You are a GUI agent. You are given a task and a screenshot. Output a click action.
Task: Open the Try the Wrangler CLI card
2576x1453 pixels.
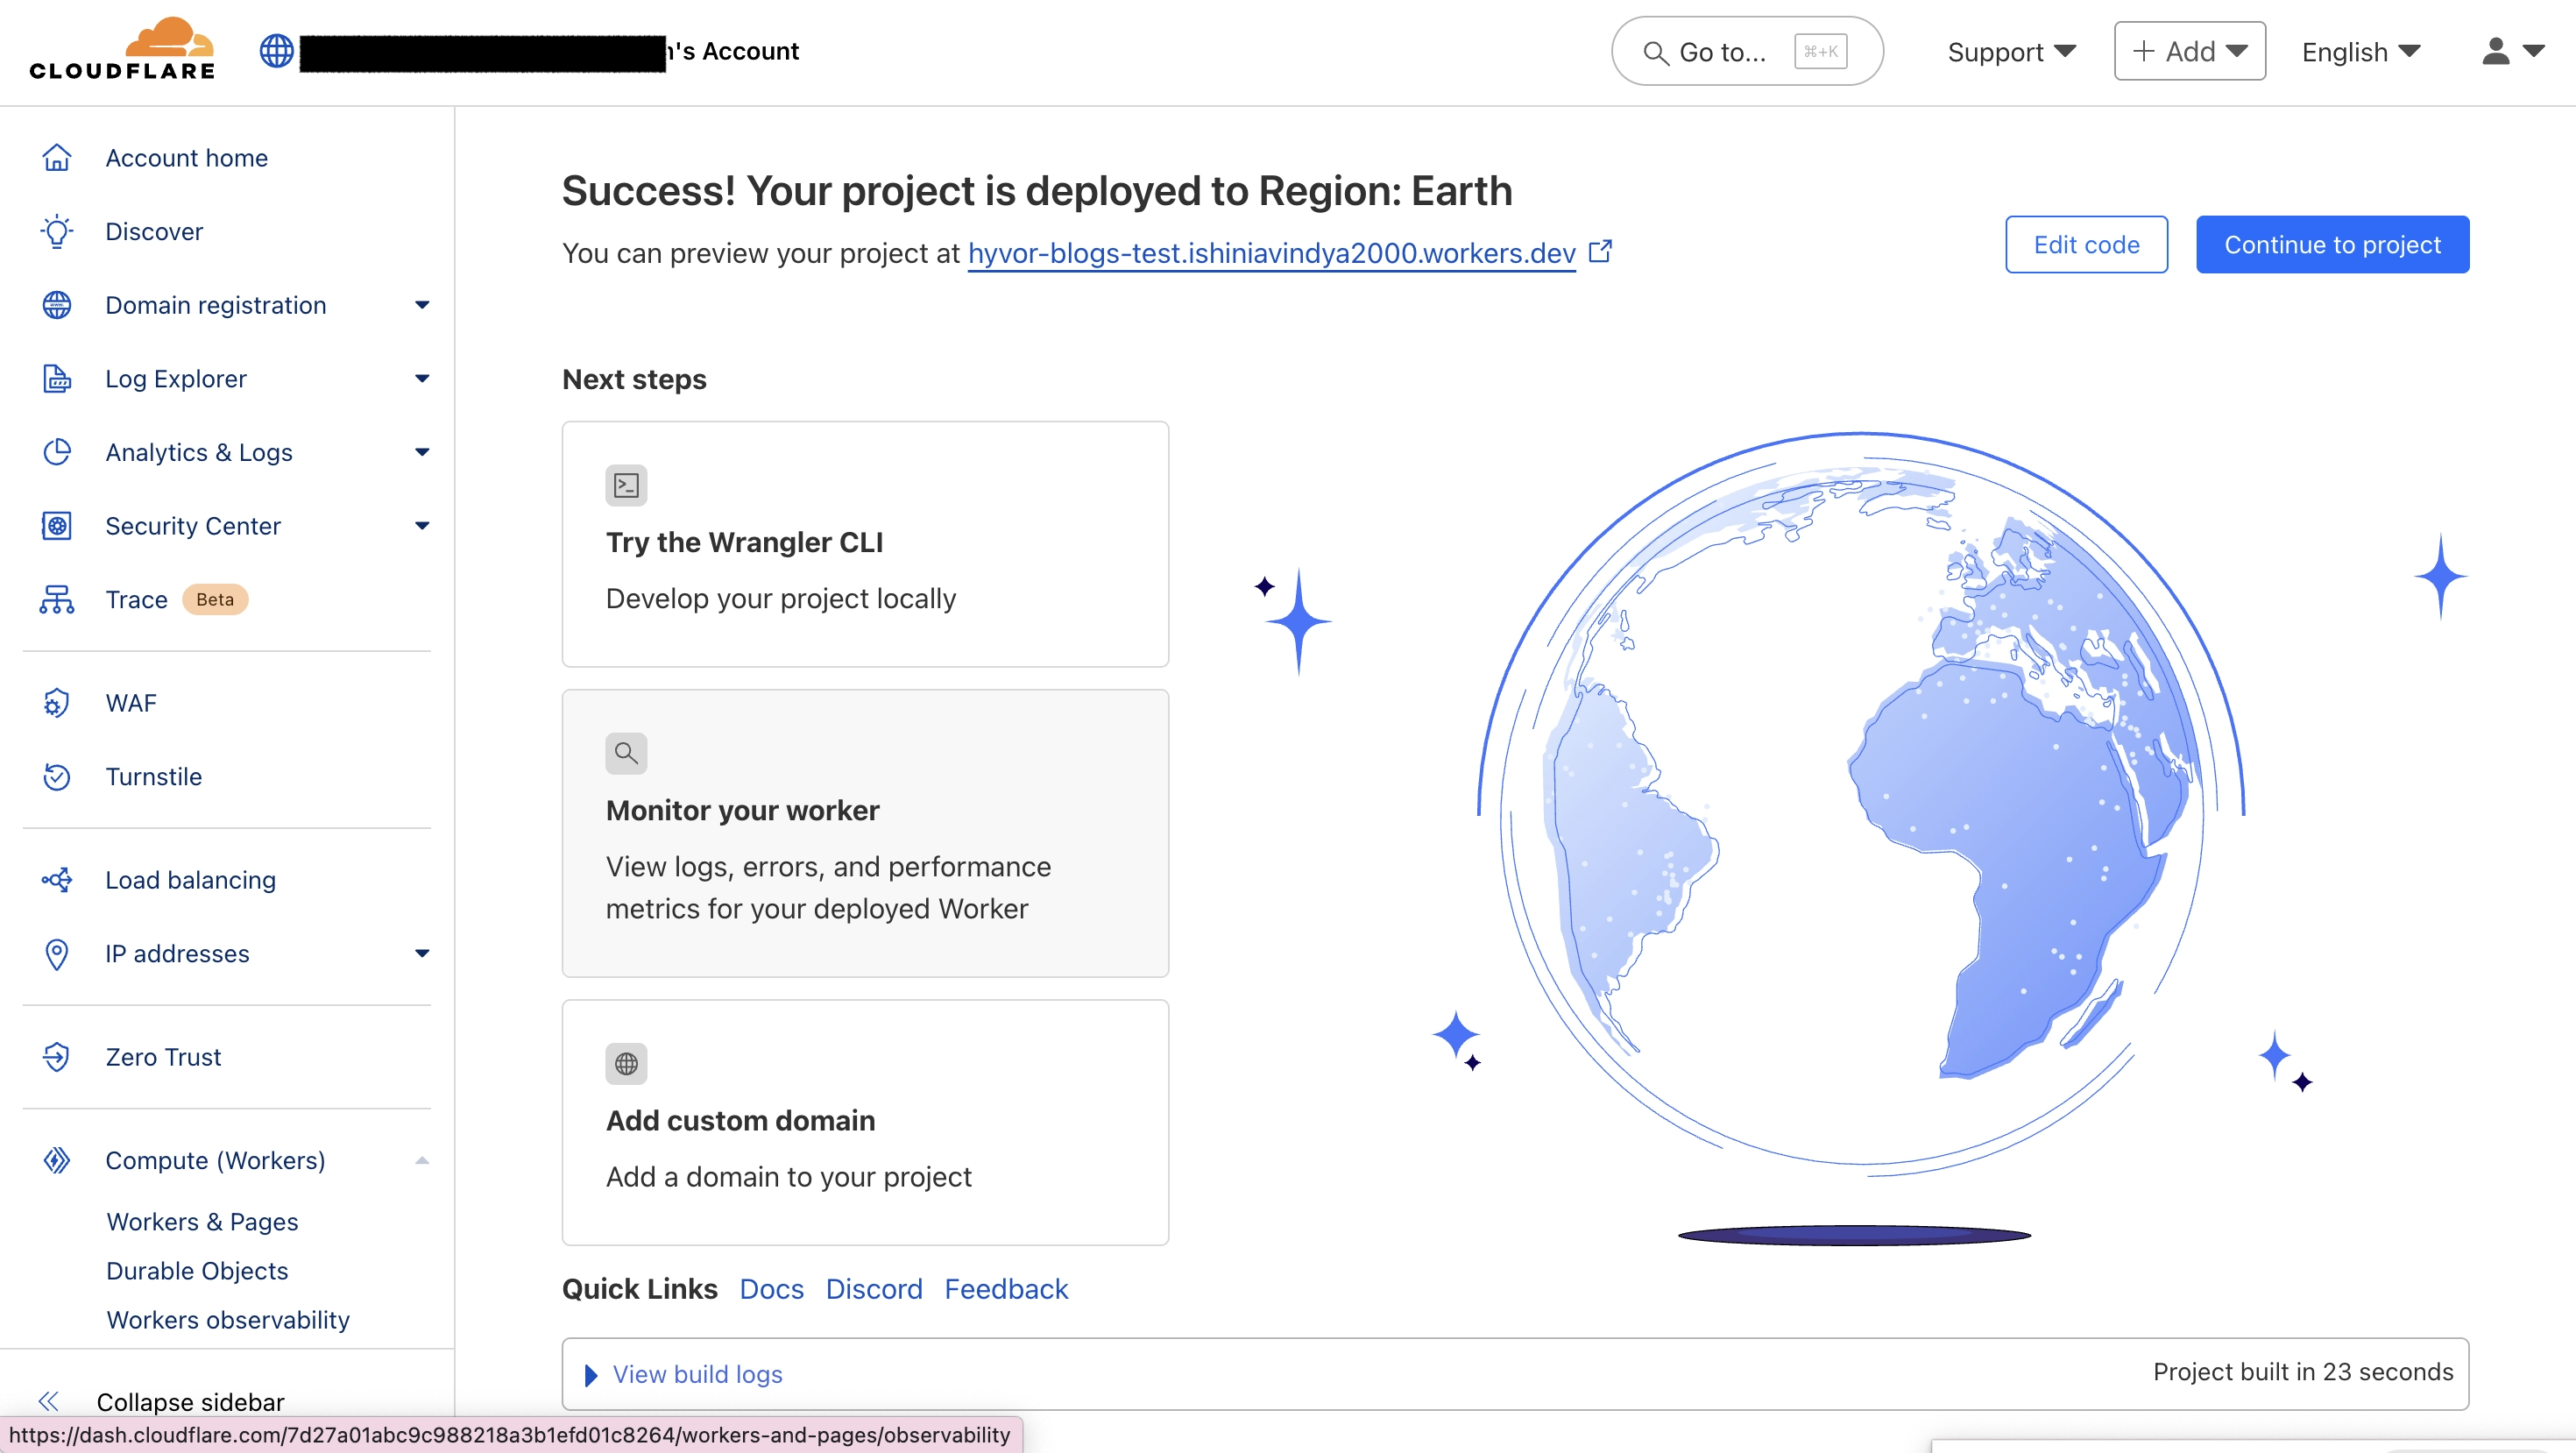[x=865, y=544]
